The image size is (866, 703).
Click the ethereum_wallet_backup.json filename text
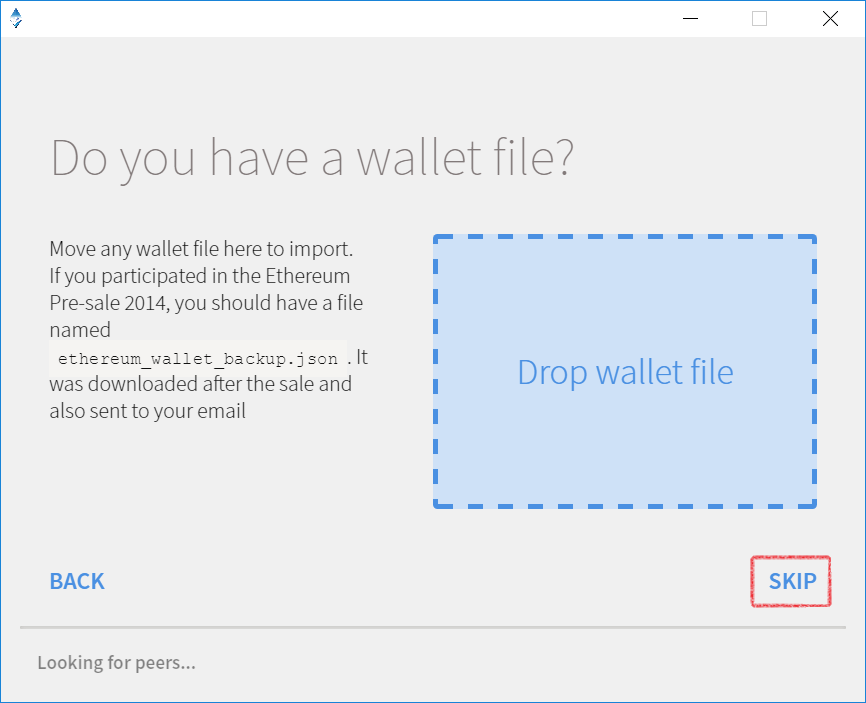[x=198, y=359]
